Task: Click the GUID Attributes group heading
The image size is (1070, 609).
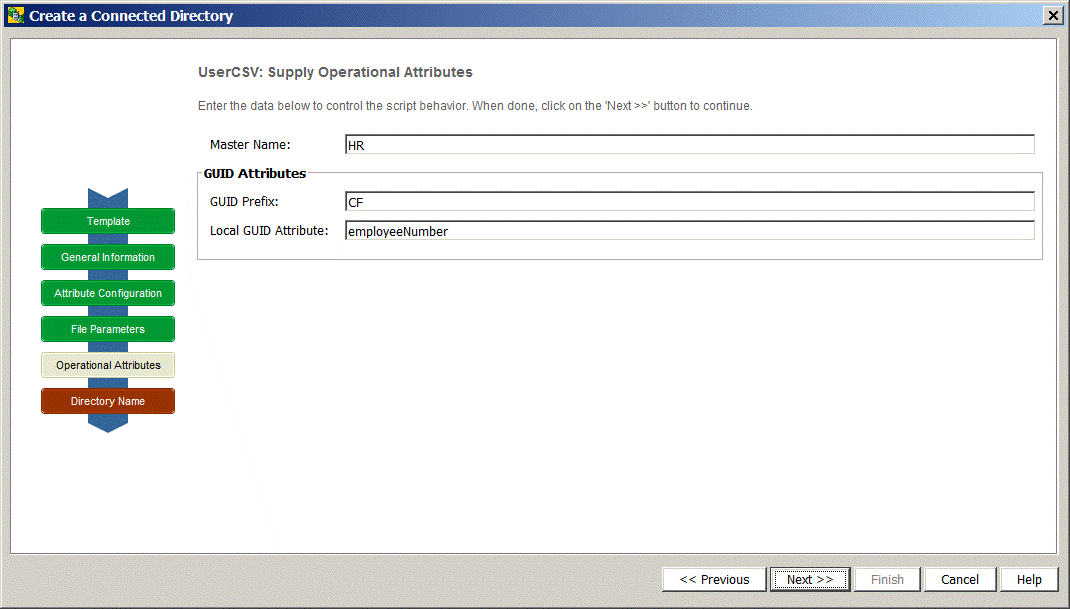Action: (x=255, y=173)
